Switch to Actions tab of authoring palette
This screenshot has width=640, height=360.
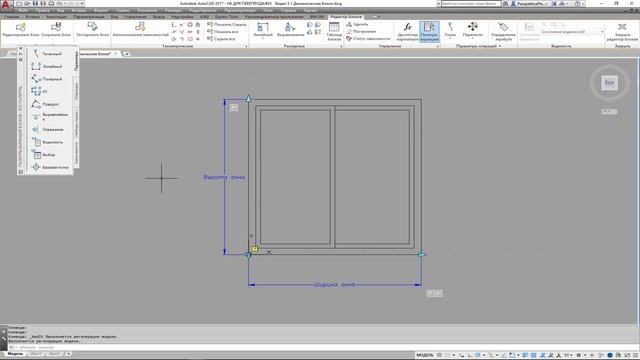tap(76, 92)
